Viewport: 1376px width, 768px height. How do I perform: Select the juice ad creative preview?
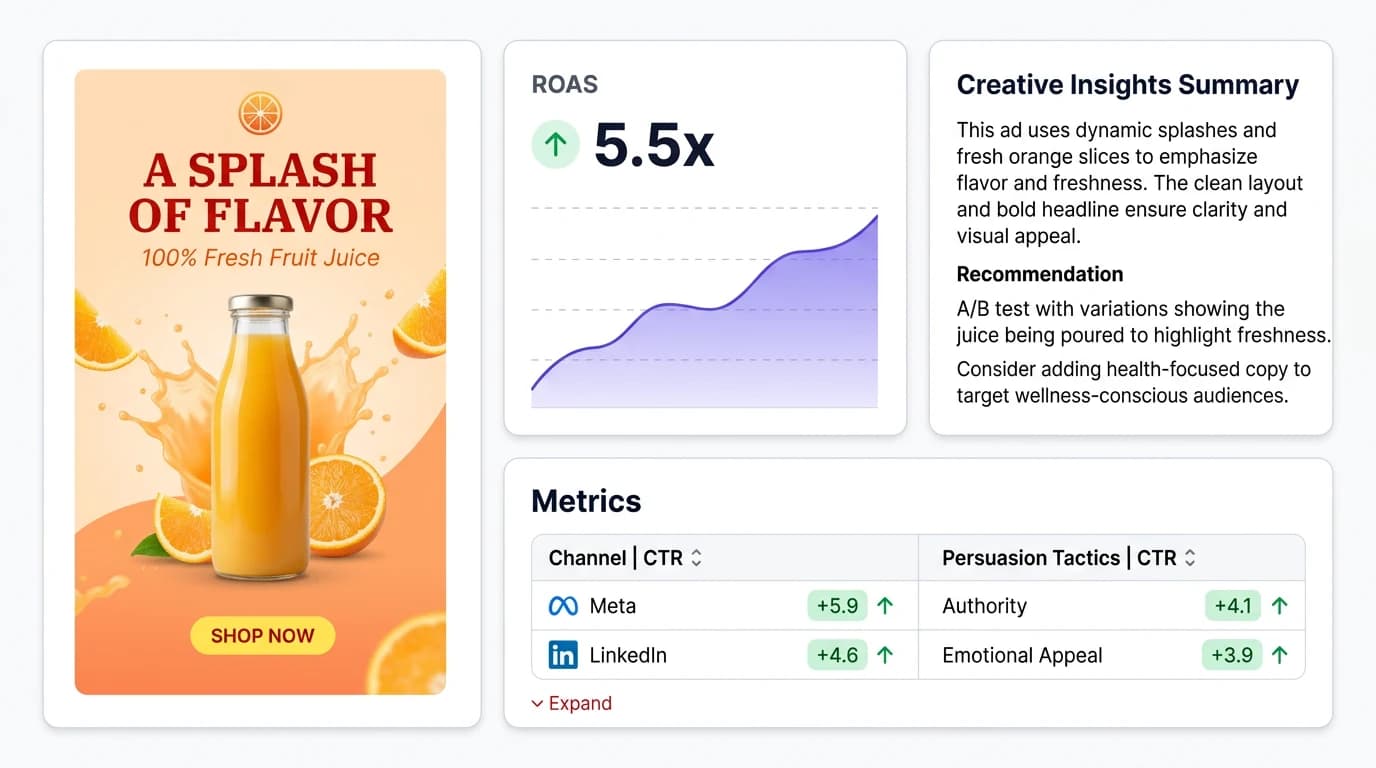262,380
